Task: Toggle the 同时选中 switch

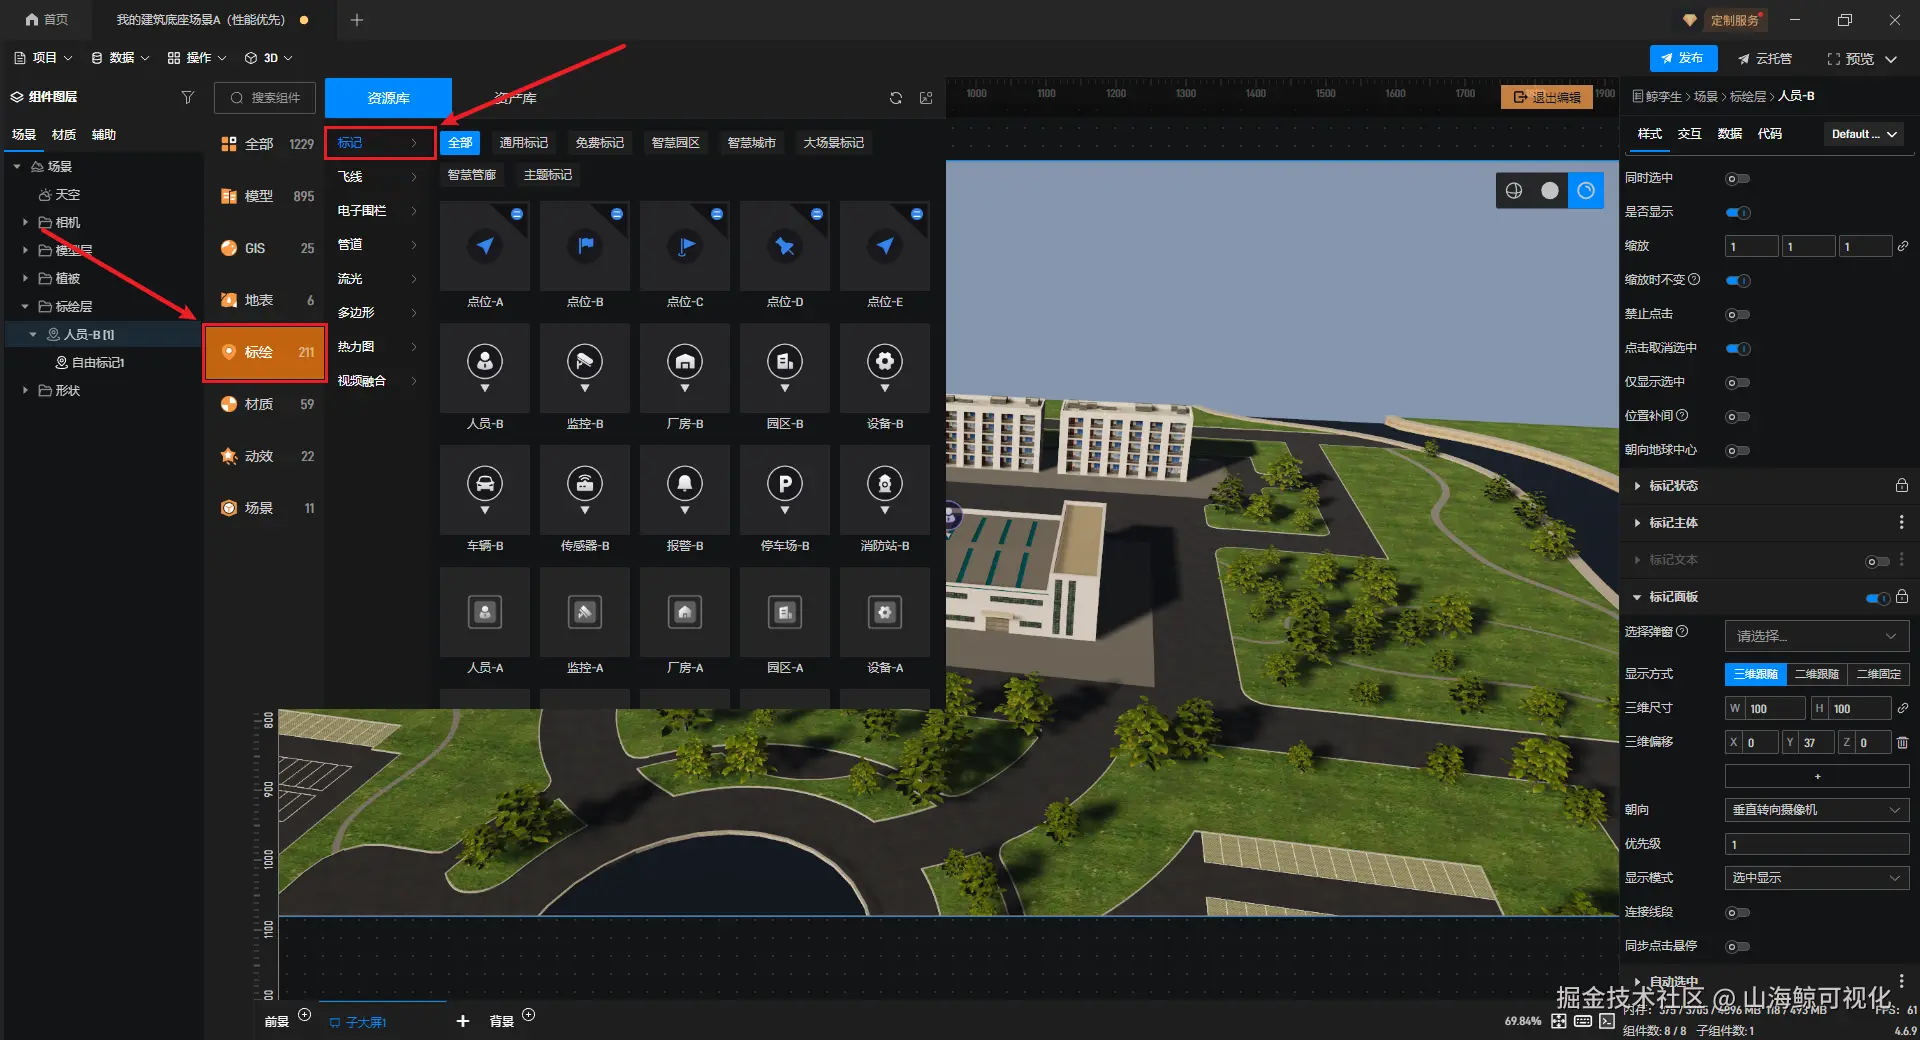Action: [x=1738, y=179]
